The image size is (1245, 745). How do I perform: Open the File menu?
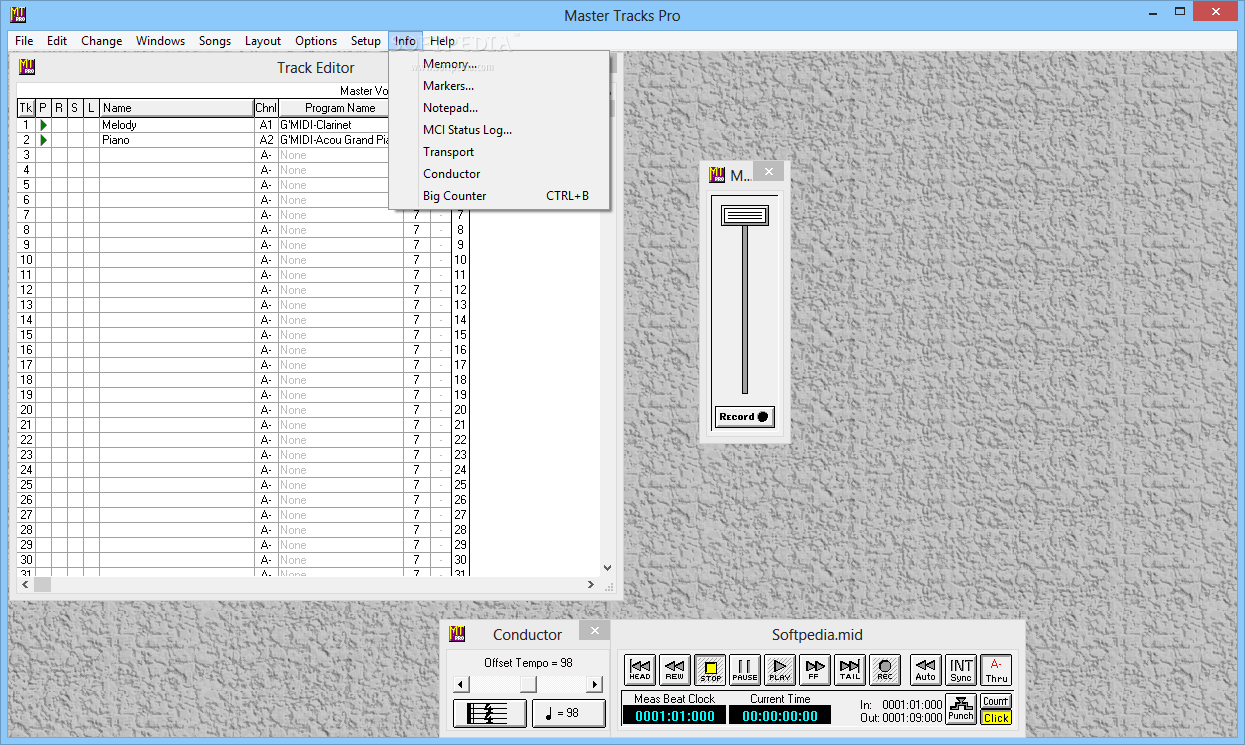tap(24, 41)
